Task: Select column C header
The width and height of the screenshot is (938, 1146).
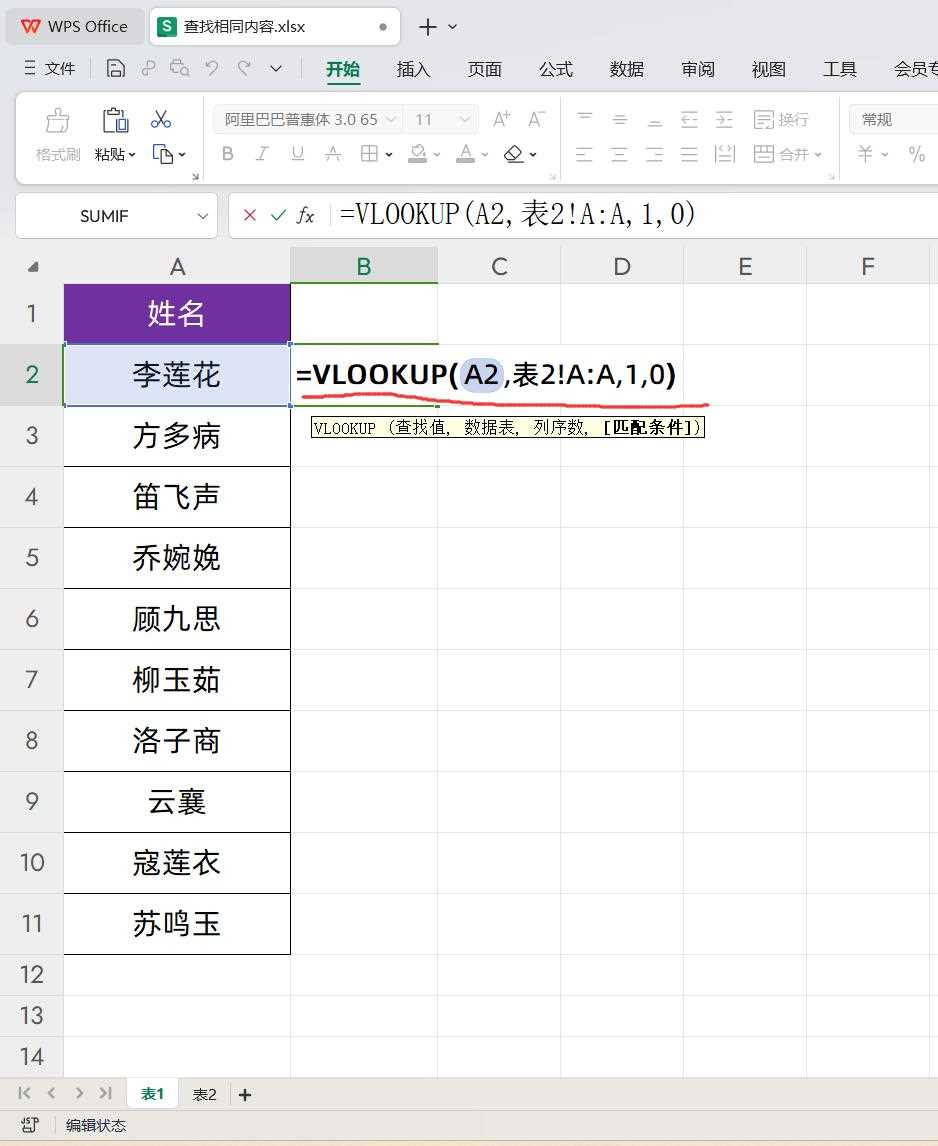Action: point(499,266)
